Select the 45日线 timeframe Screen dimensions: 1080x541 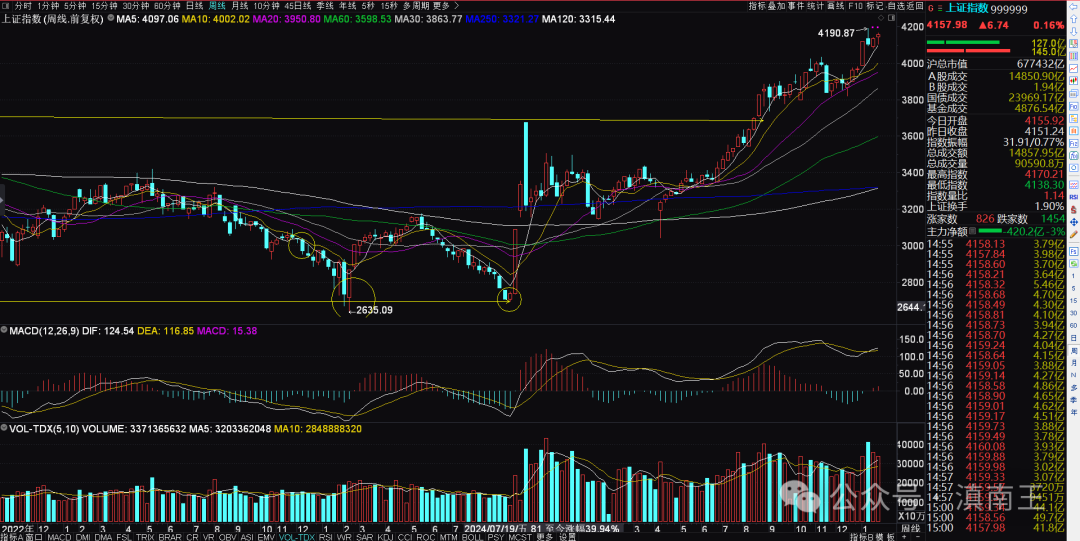click(298, 6)
